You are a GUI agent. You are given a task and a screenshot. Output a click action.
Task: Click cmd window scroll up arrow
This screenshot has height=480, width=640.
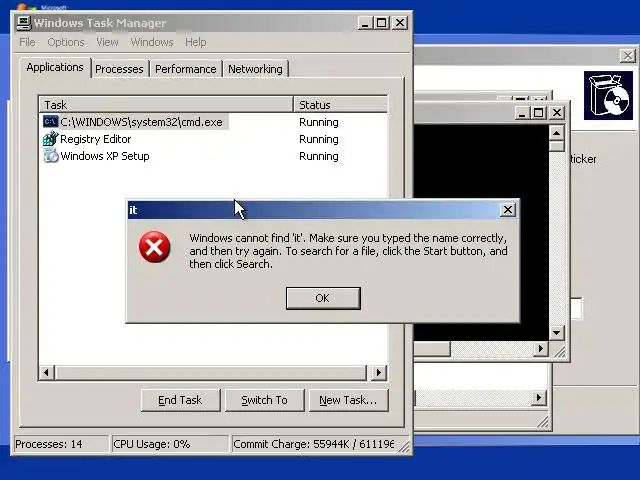pos(556,133)
